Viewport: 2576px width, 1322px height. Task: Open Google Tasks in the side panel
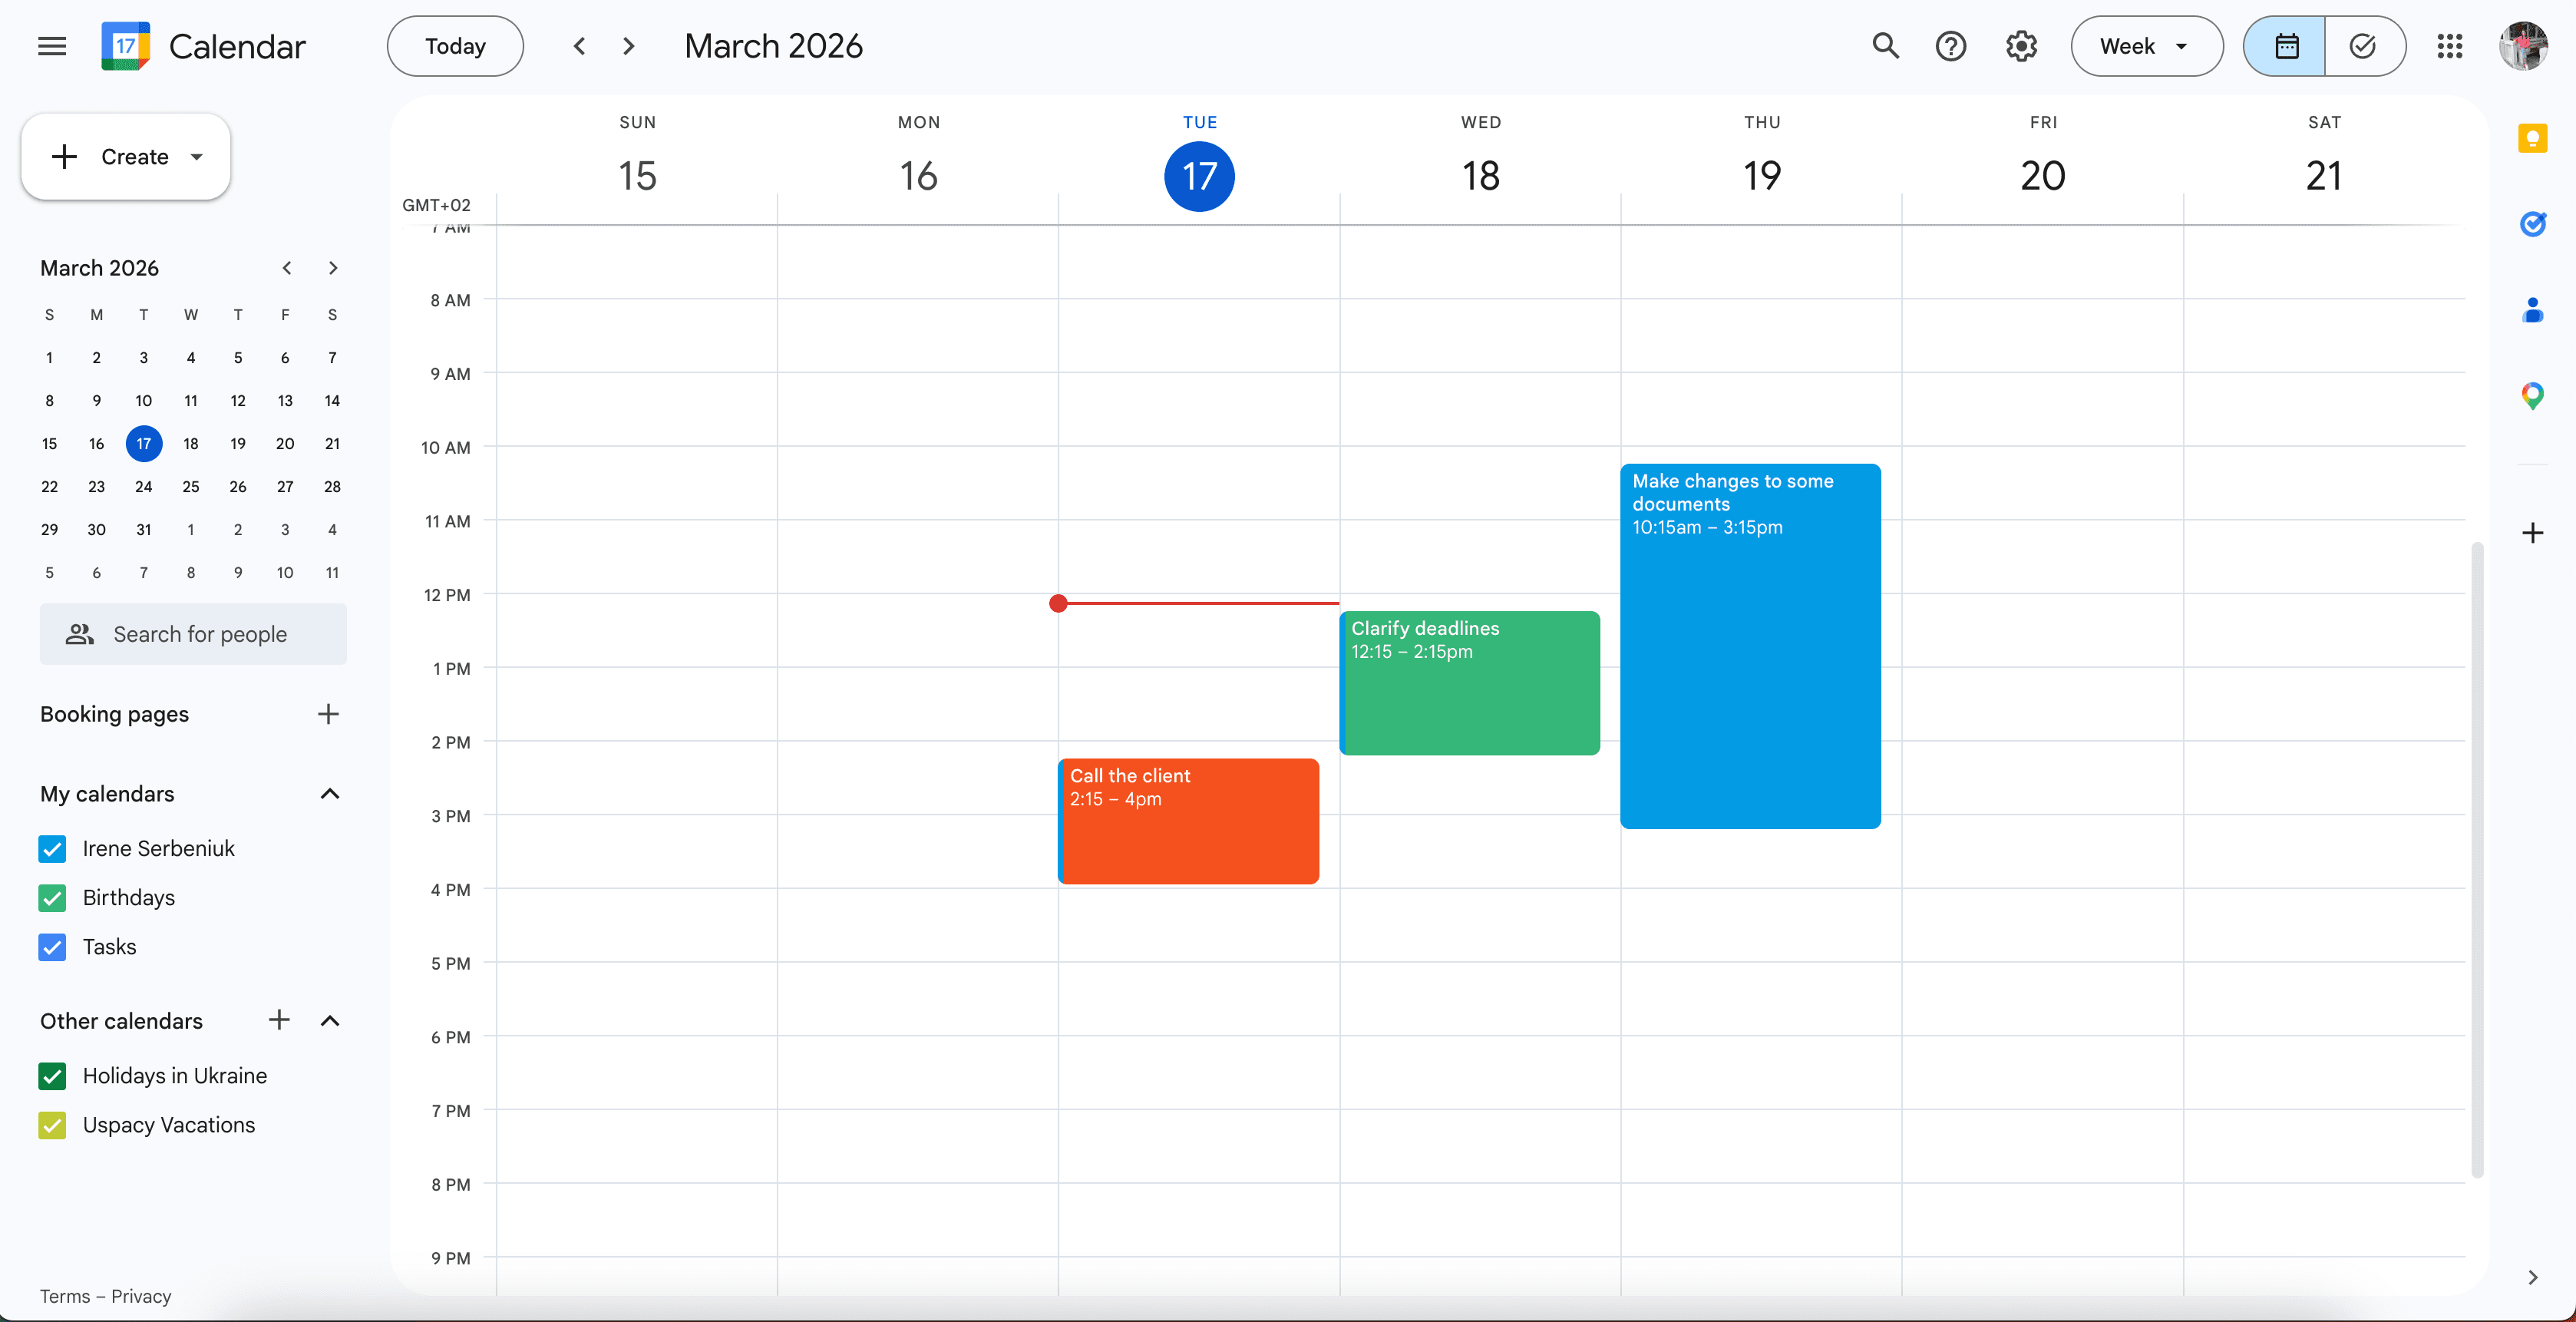point(2533,224)
